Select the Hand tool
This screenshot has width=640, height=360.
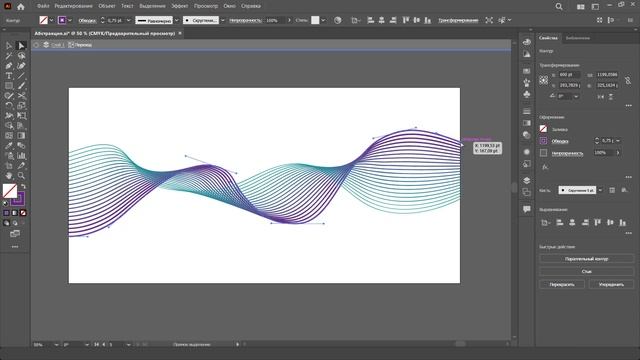tap(9, 176)
